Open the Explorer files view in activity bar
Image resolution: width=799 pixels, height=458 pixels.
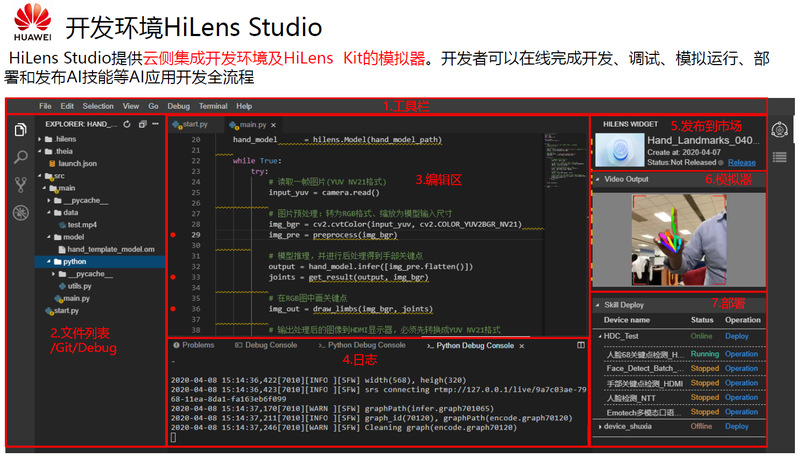[x=20, y=130]
